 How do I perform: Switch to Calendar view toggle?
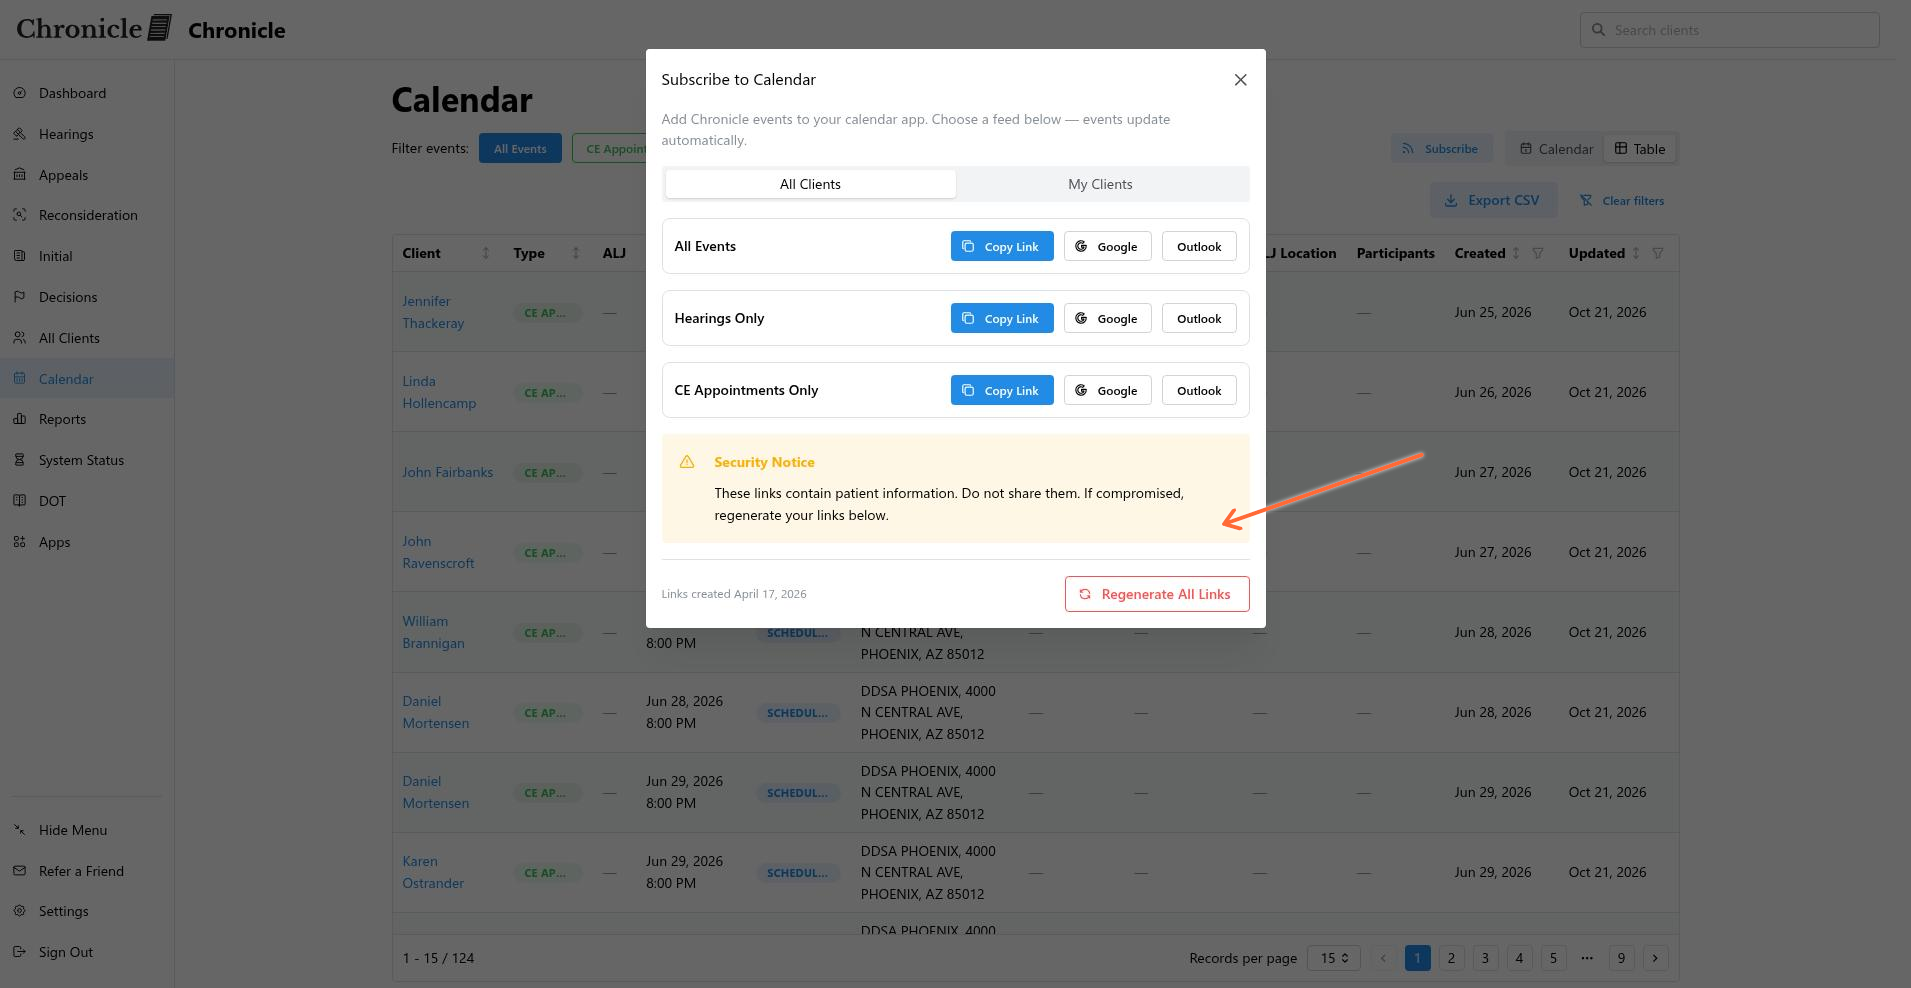coord(1556,149)
